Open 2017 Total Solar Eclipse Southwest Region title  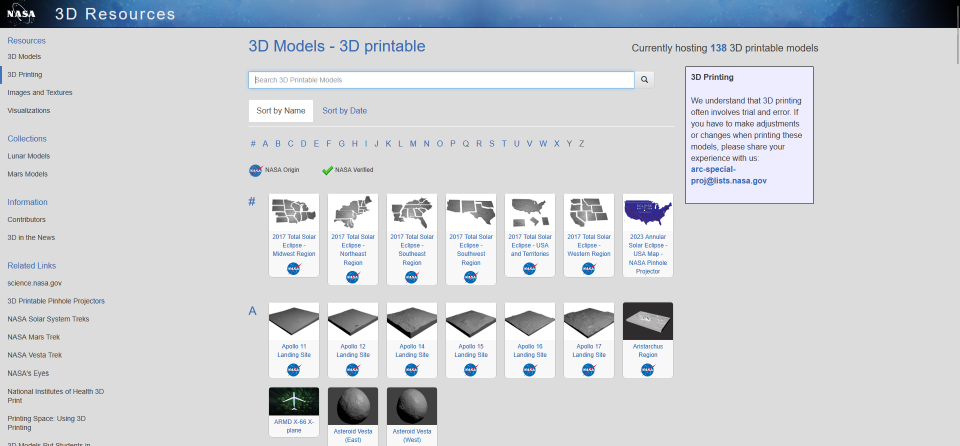(470, 249)
